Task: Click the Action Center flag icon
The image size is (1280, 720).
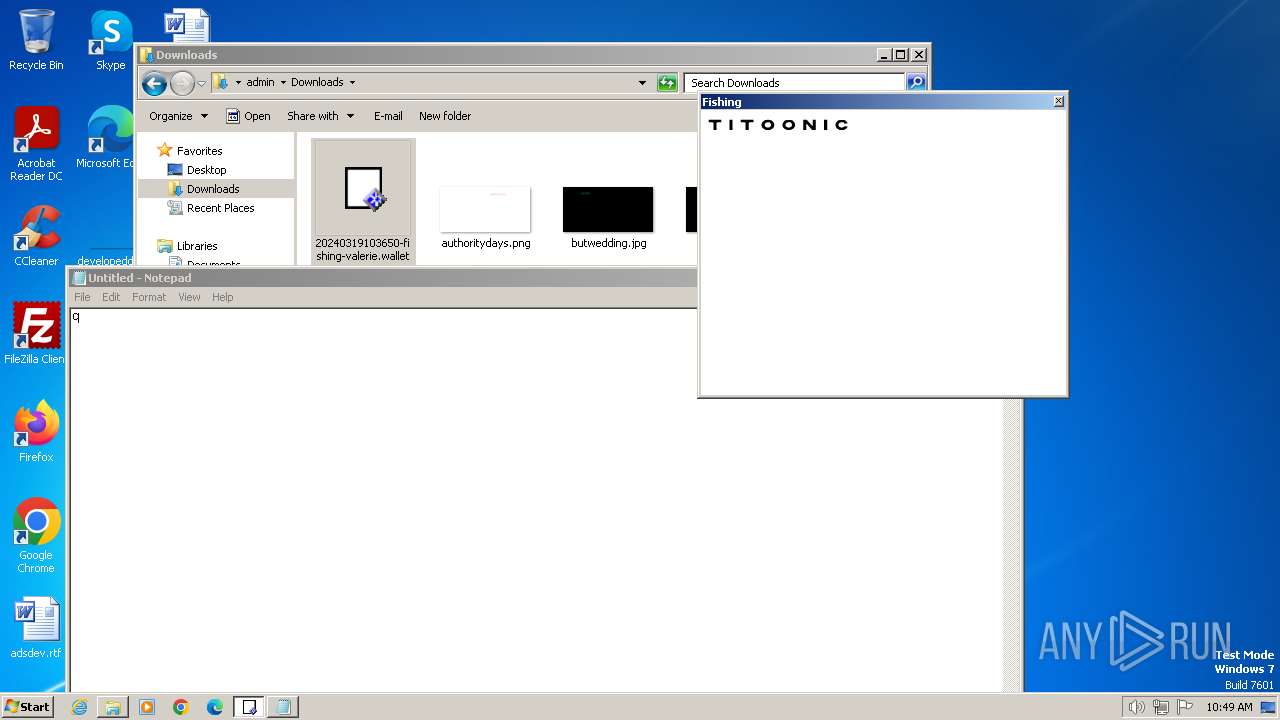Action: [1185, 707]
